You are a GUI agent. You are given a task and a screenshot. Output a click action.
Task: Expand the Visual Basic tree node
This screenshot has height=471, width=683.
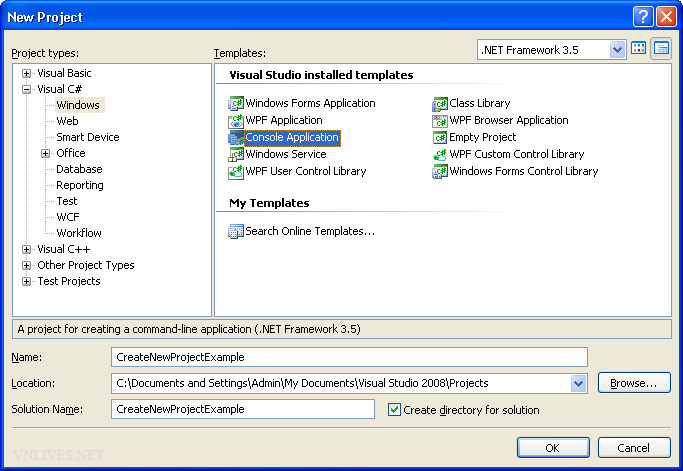[x=27, y=73]
